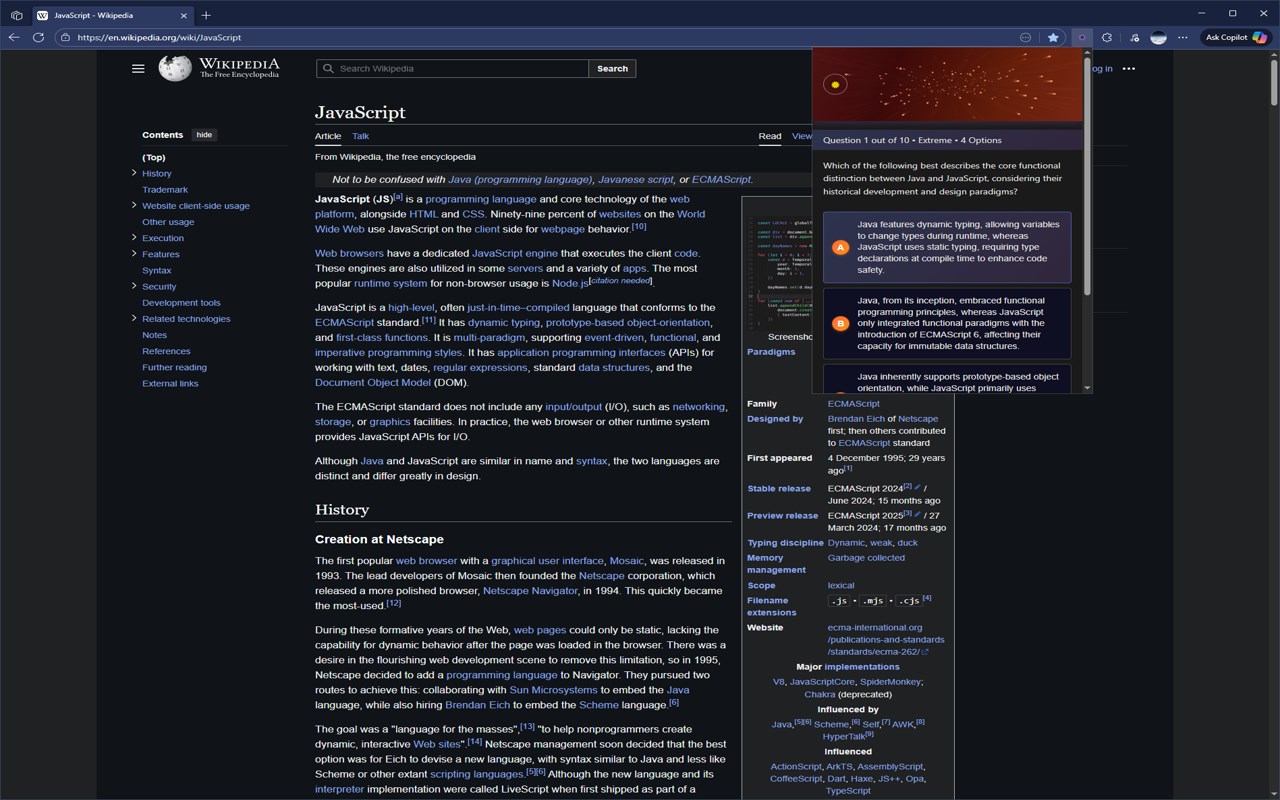Open Java (programming language) hatnote link
Viewport: 1280px width, 800px height.
pos(520,179)
